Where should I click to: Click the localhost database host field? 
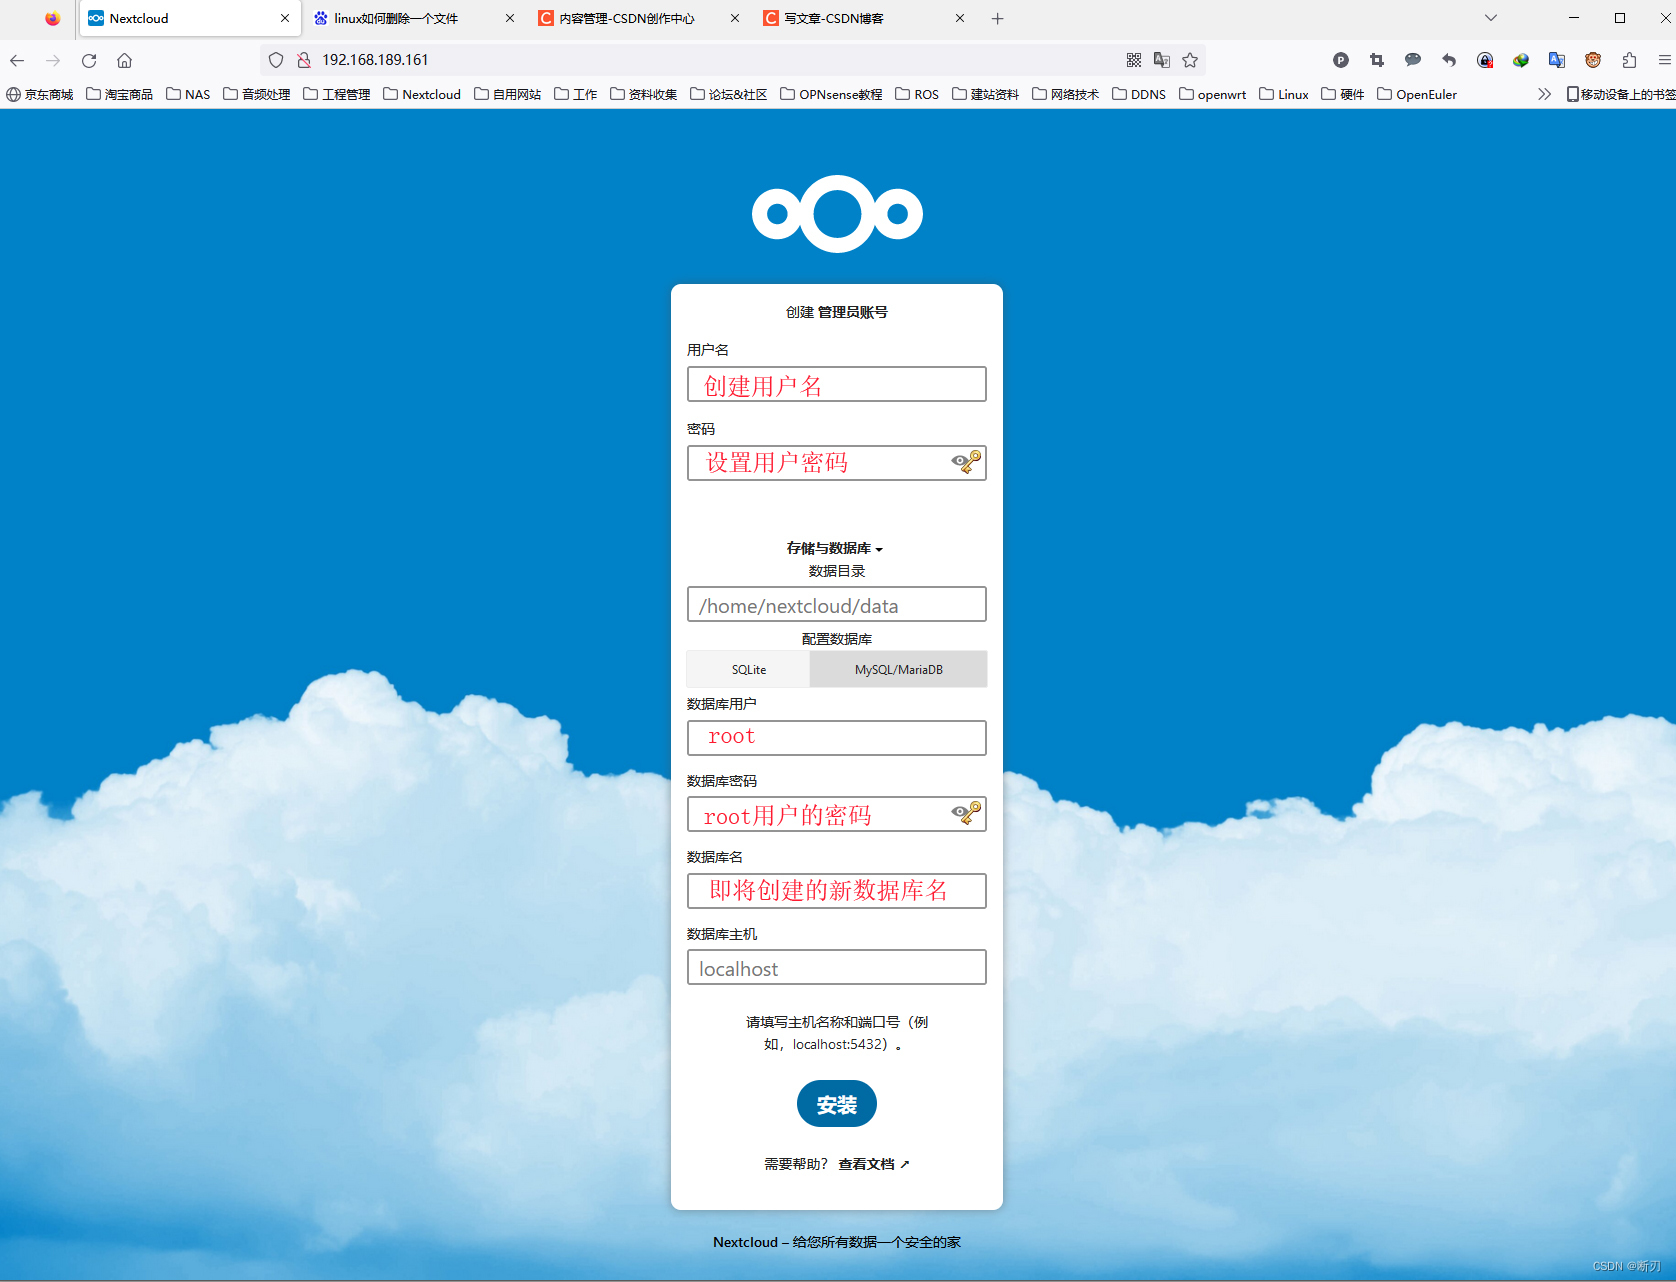pyautogui.click(x=836, y=967)
